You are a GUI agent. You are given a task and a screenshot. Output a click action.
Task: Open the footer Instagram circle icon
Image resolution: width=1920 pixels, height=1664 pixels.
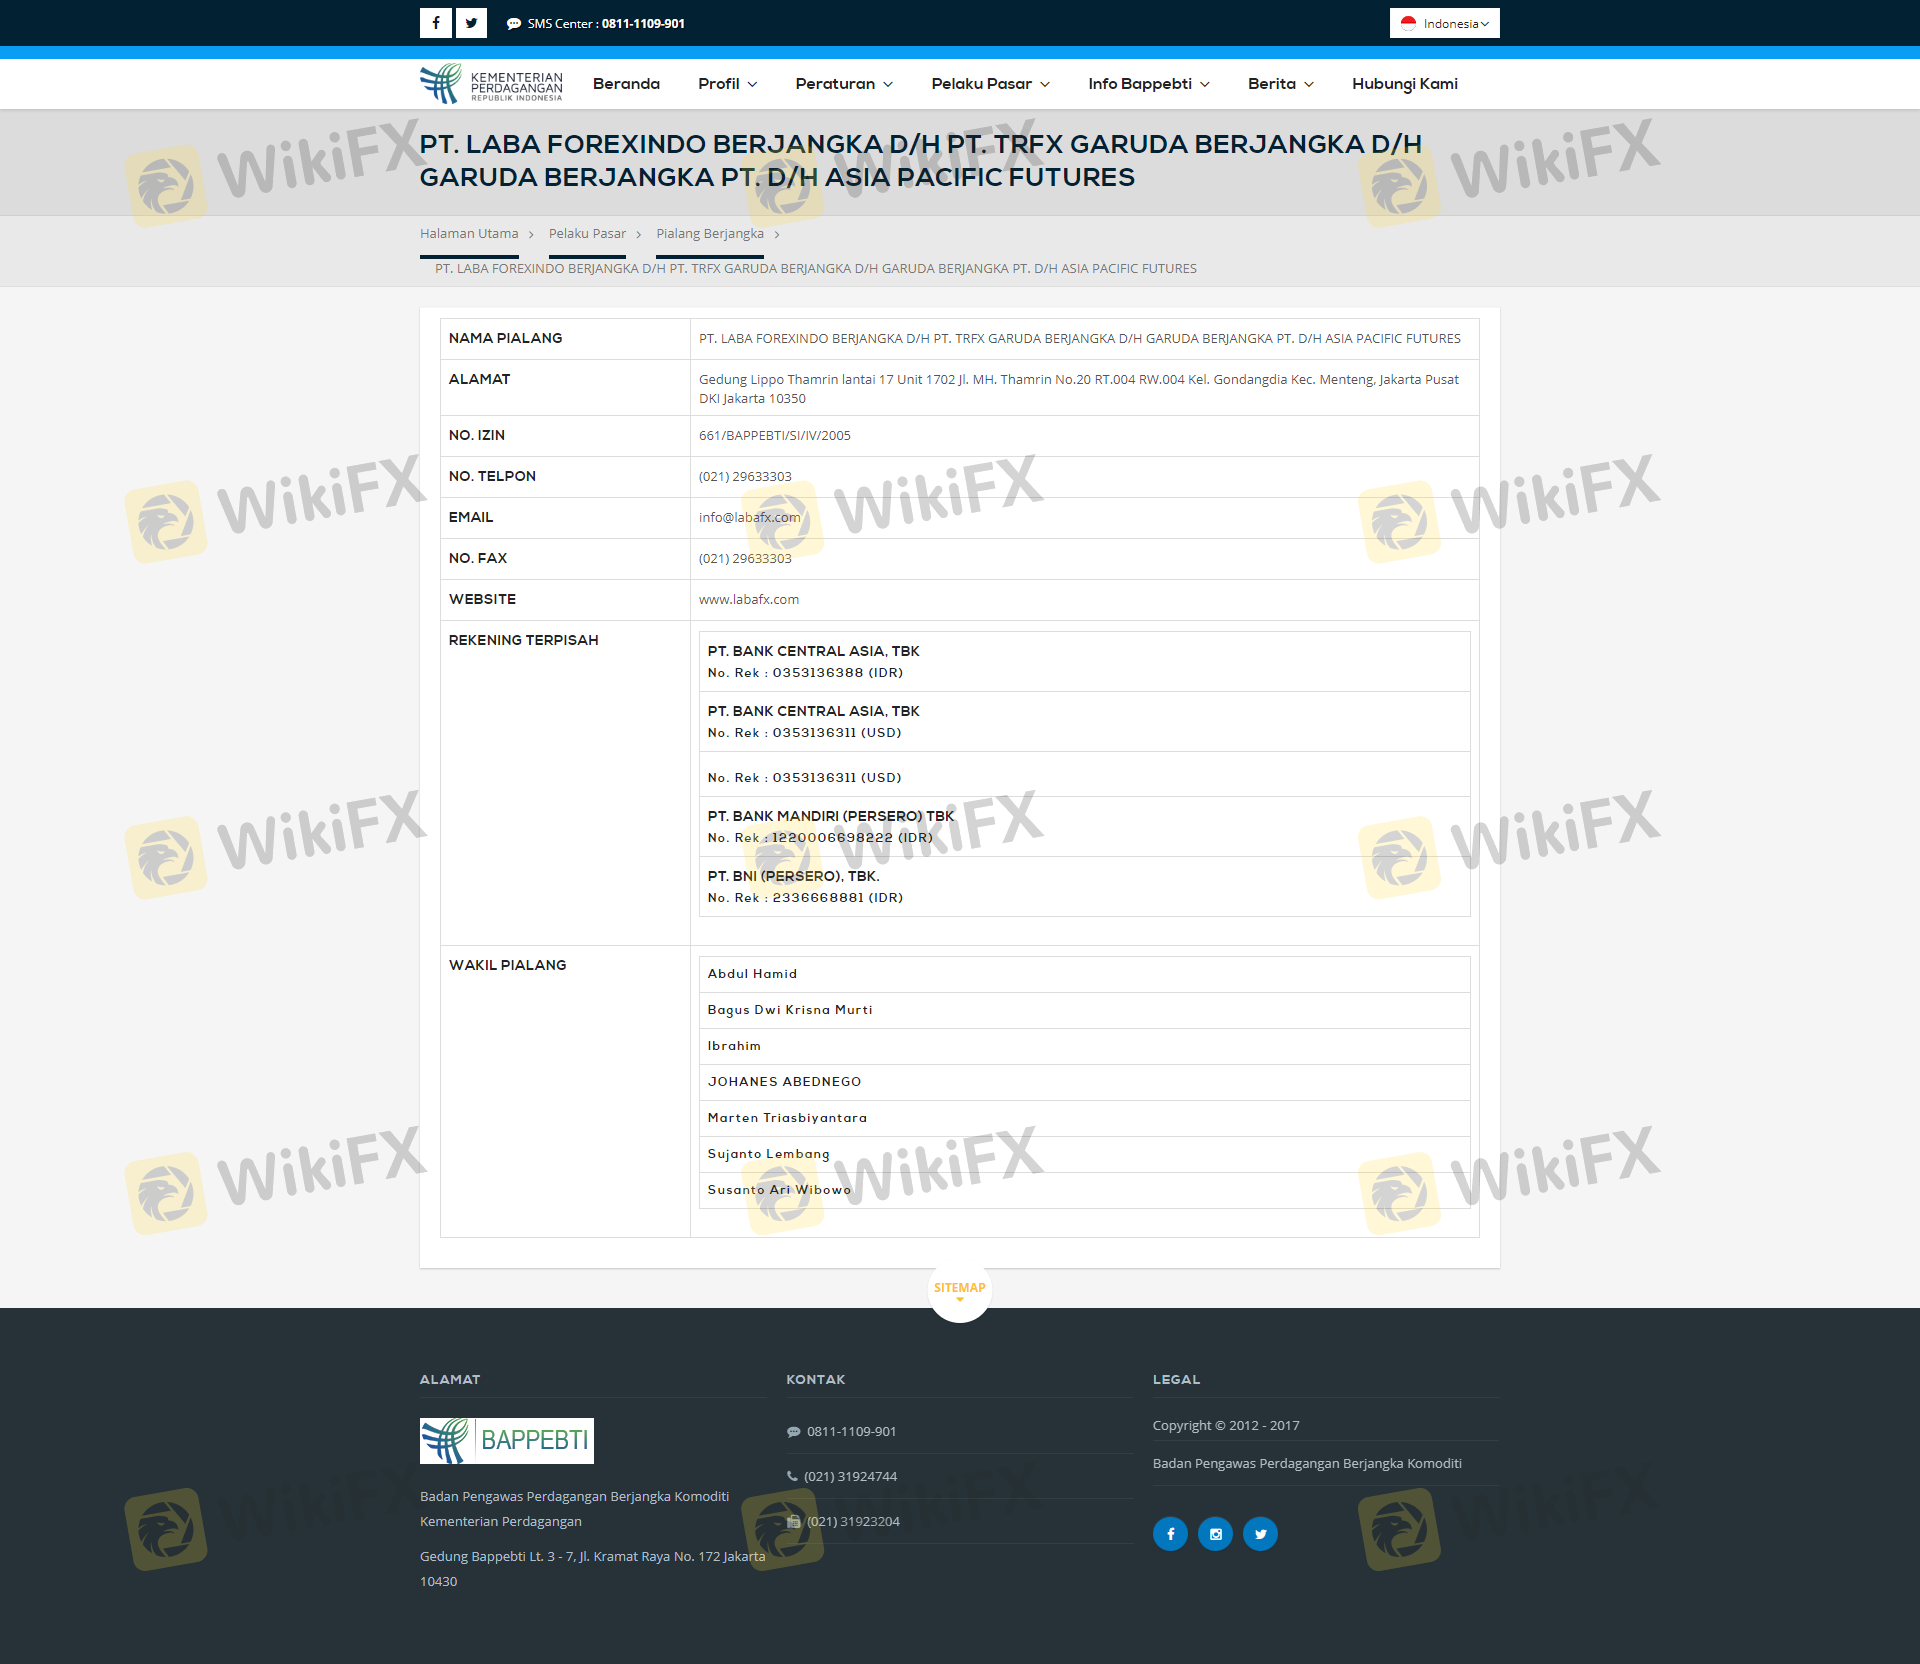click(1215, 1534)
